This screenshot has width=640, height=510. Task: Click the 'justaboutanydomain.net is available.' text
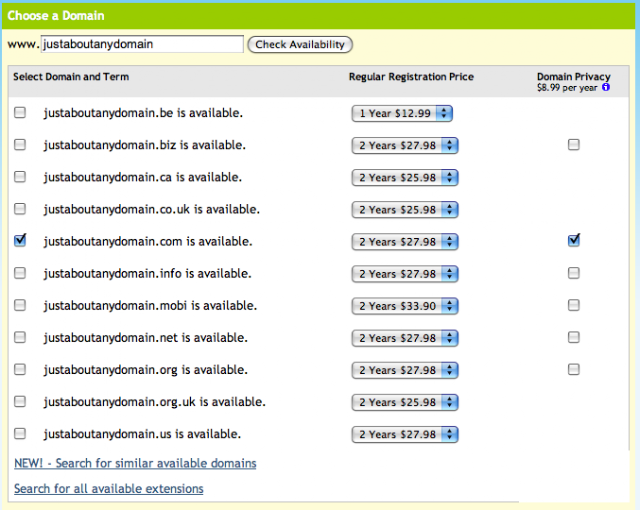tap(146, 338)
